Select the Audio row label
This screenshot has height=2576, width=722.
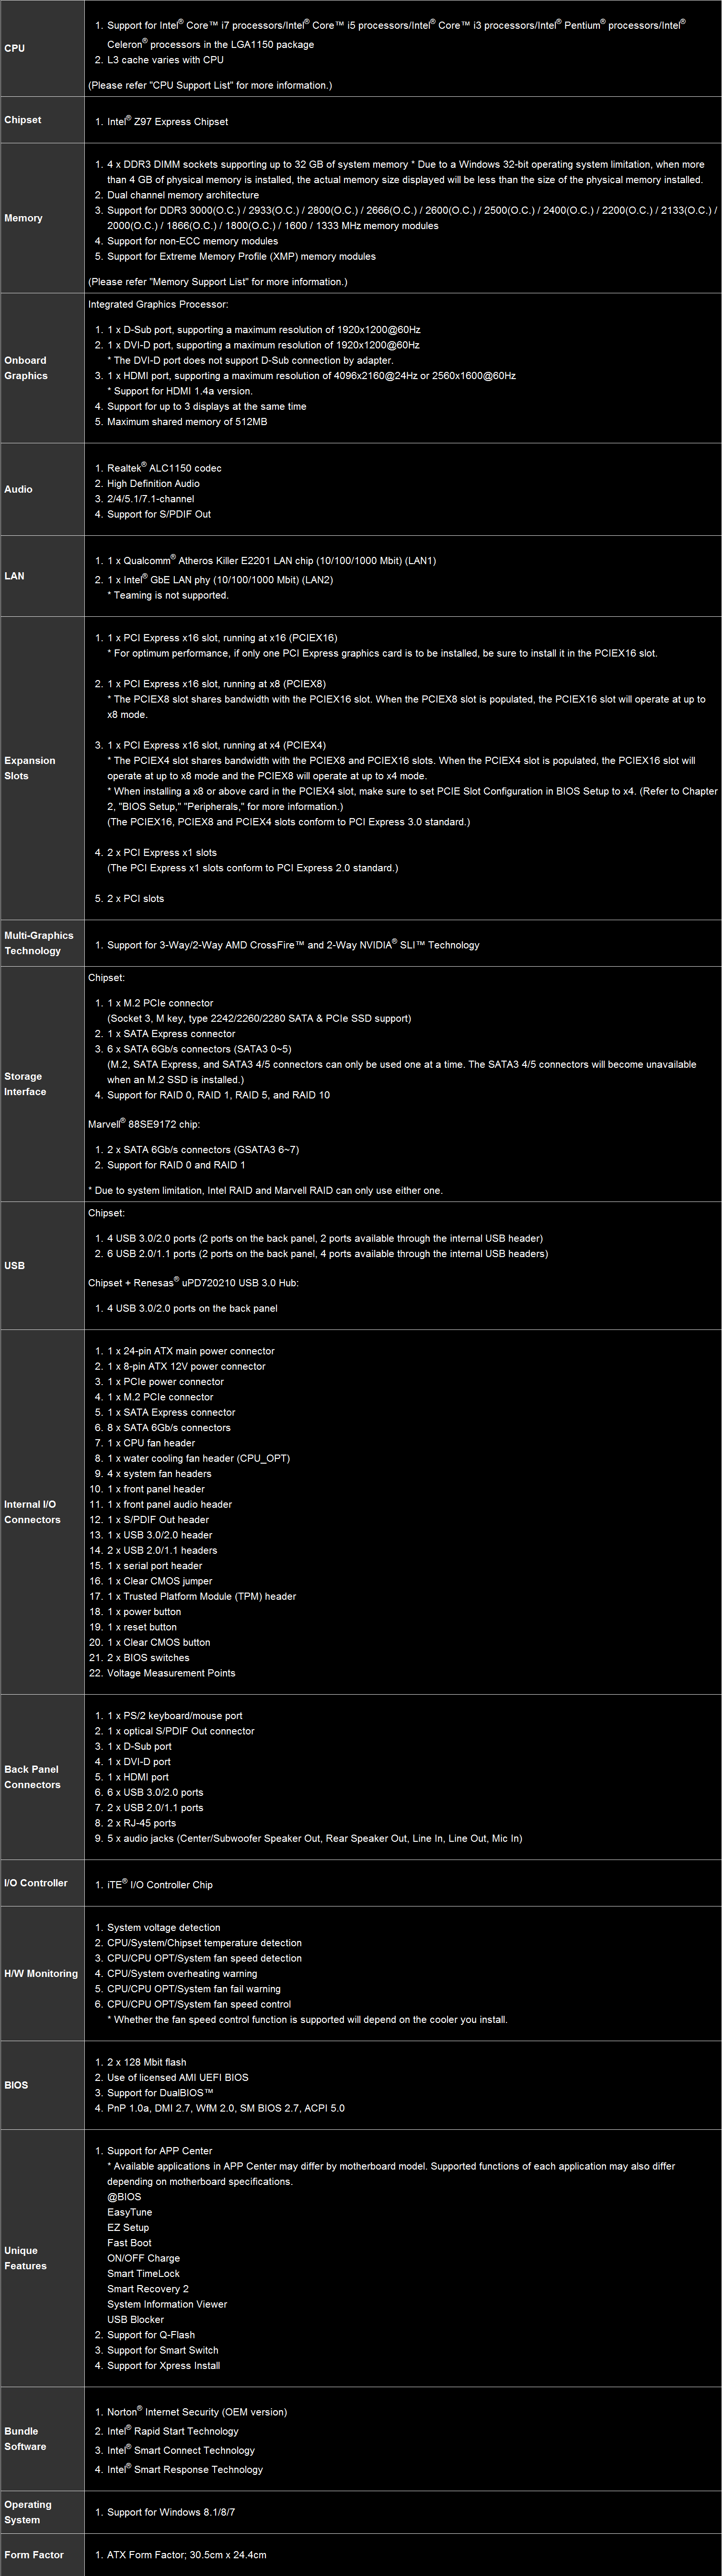[18, 489]
